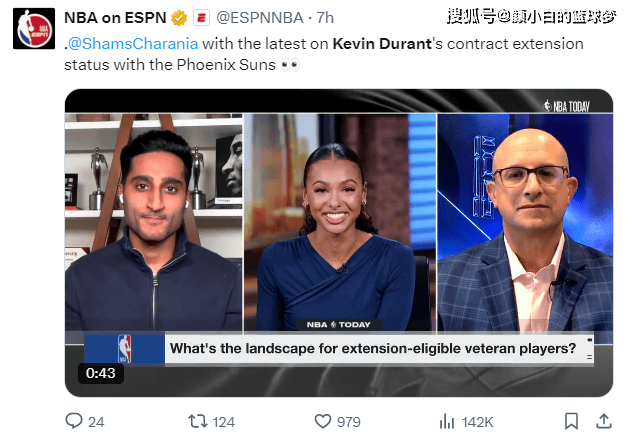Viewport: 631px width, 445px height.
Task: Click the video caption about extension-eligible veterans
Action: tap(373, 348)
